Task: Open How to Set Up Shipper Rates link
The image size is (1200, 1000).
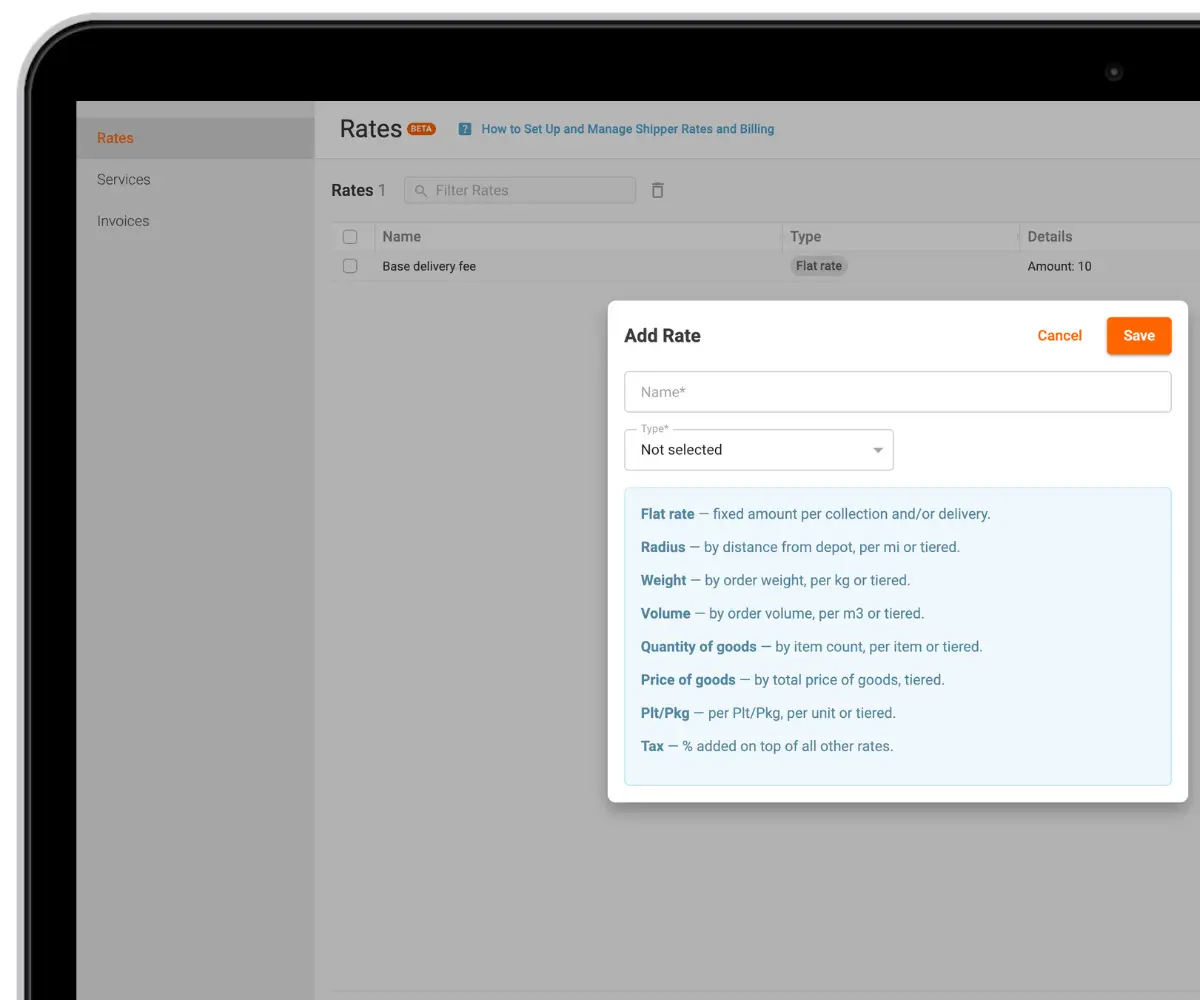Action: [x=628, y=129]
